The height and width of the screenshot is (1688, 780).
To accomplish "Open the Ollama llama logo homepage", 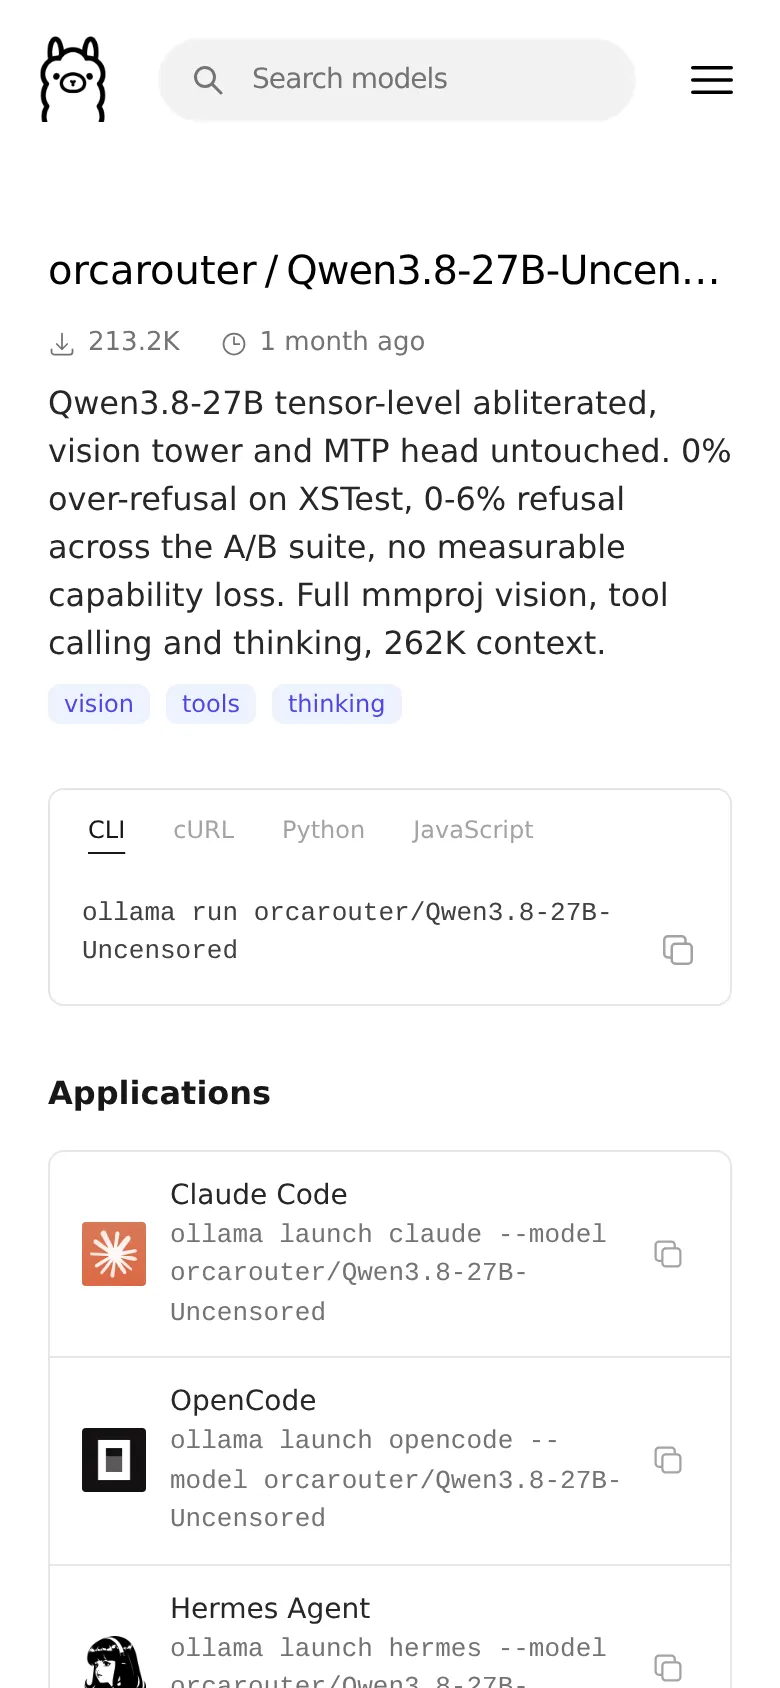I will point(73,79).
